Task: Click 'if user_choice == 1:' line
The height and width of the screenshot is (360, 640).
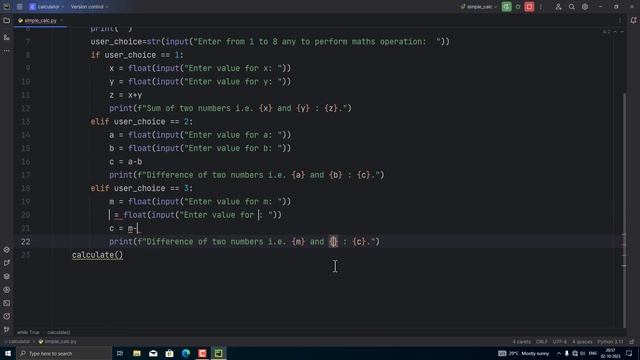Action: click(x=137, y=55)
